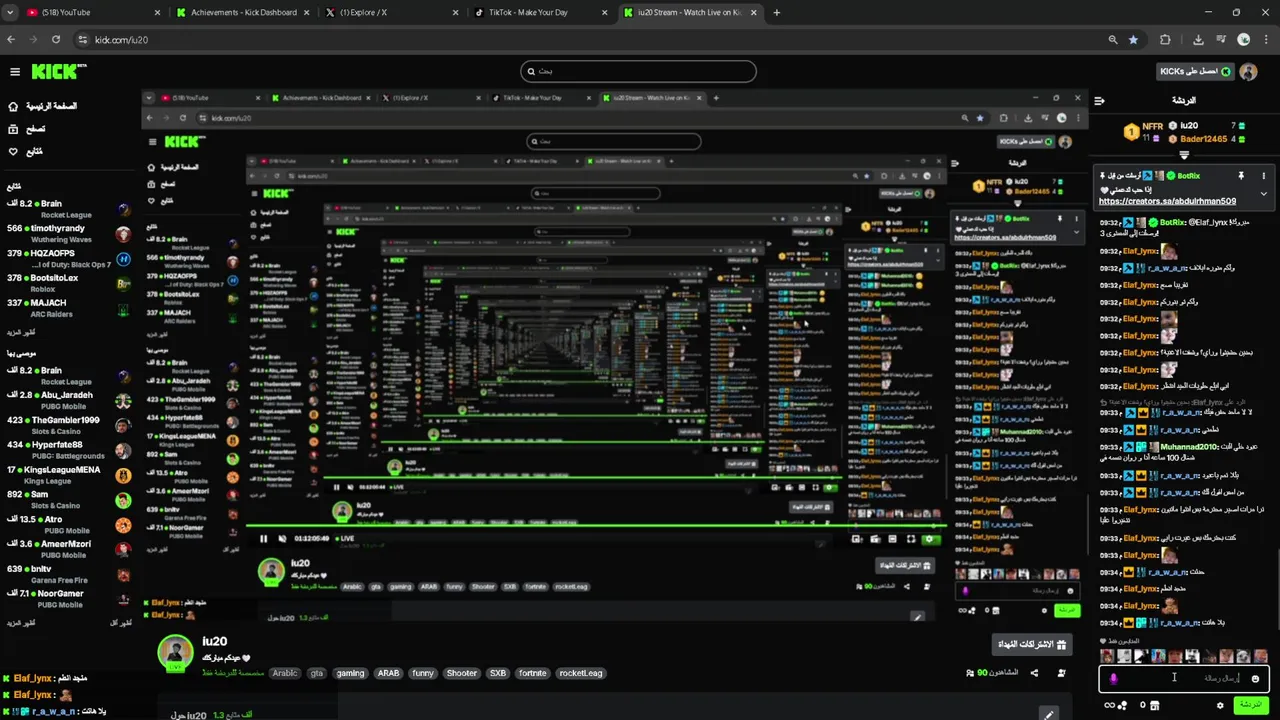Open KingsLeagueMENA recommended channel

point(69,475)
